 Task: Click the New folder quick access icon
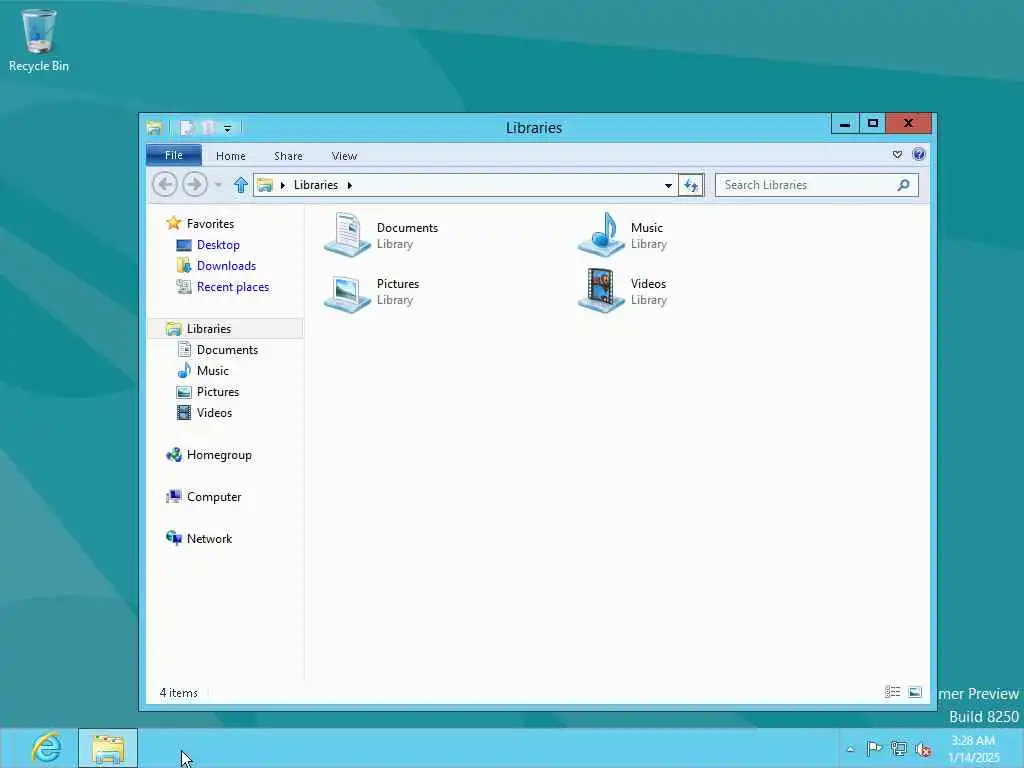pyautogui.click(x=208, y=128)
